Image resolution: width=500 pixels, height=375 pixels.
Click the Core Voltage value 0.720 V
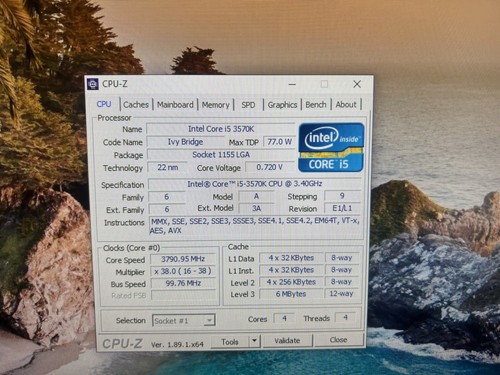coord(270,167)
